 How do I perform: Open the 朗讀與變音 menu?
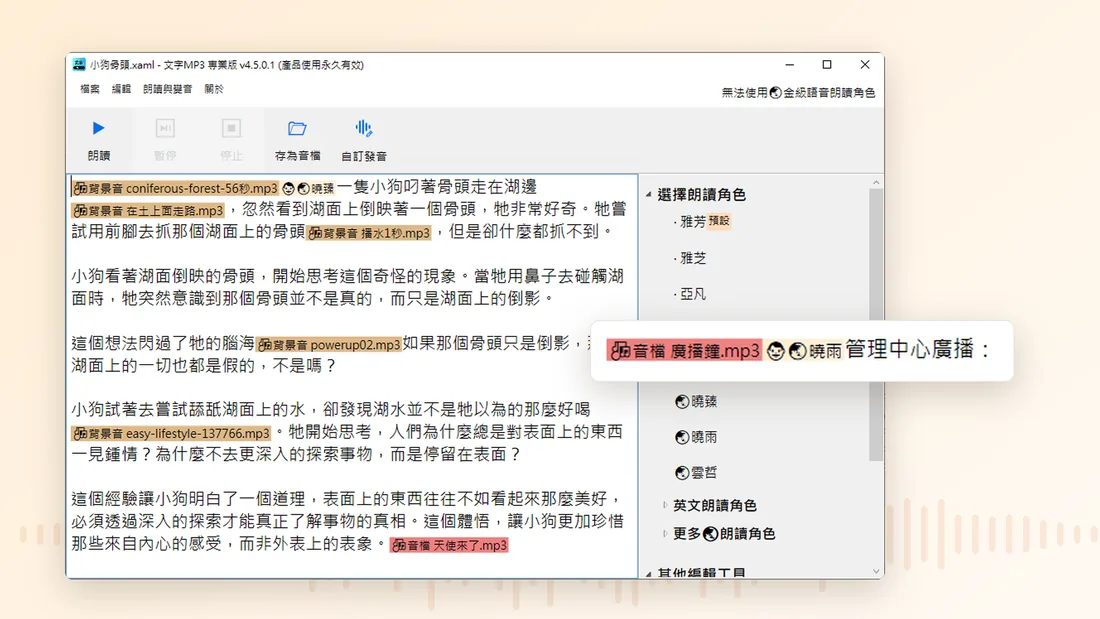coord(167,89)
